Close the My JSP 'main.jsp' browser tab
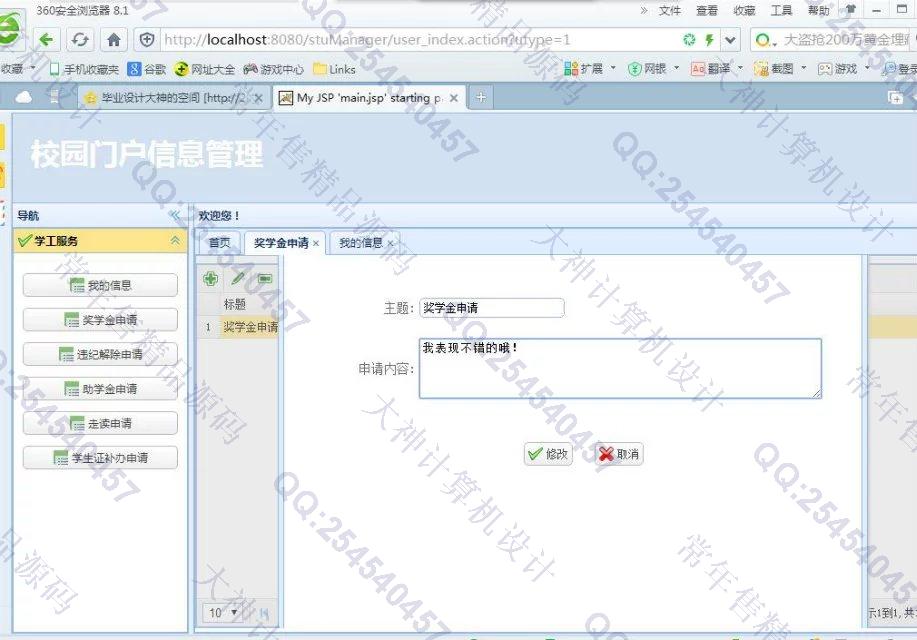Image resolution: width=917 pixels, height=640 pixels. click(454, 98)
